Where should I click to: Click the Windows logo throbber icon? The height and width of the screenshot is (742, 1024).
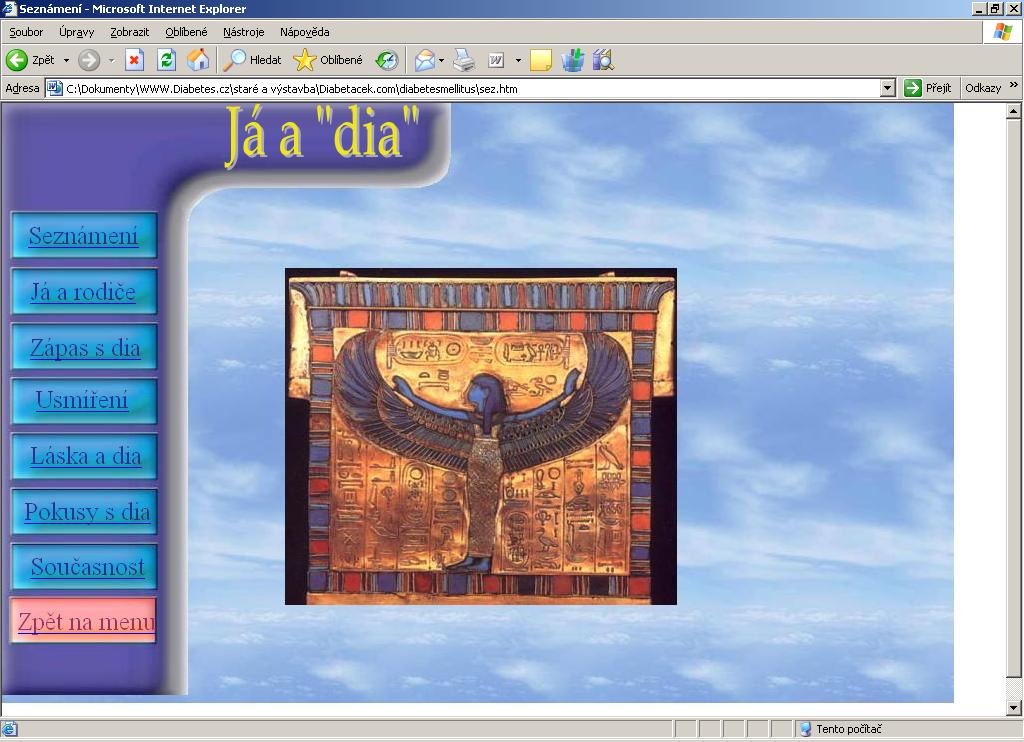tap(1002, 32)
